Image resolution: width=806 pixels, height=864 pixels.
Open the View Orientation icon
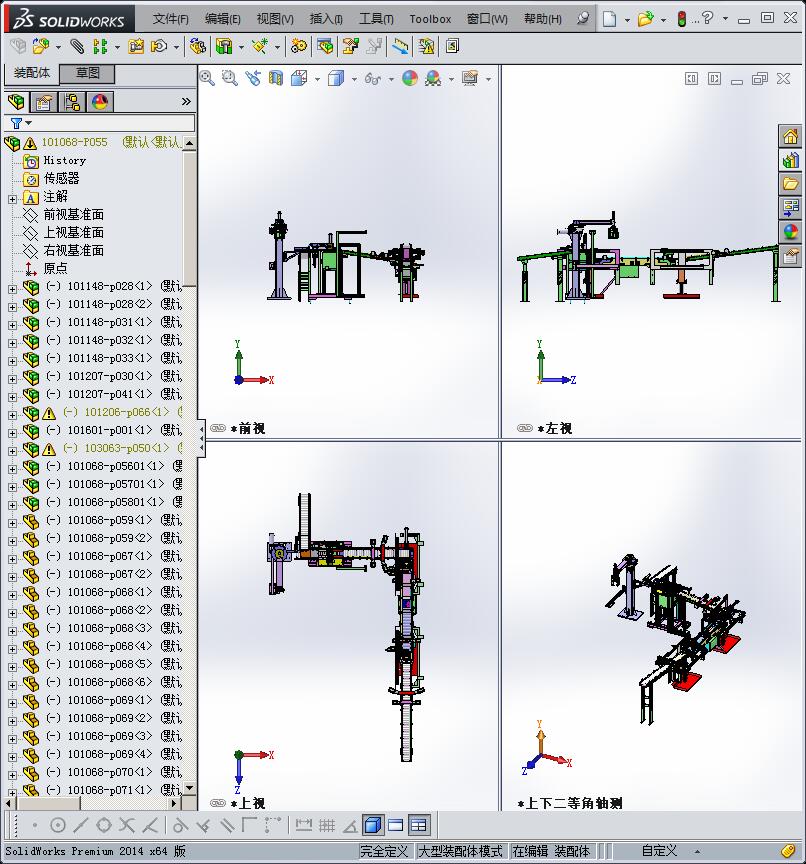(x=299, y=78)
